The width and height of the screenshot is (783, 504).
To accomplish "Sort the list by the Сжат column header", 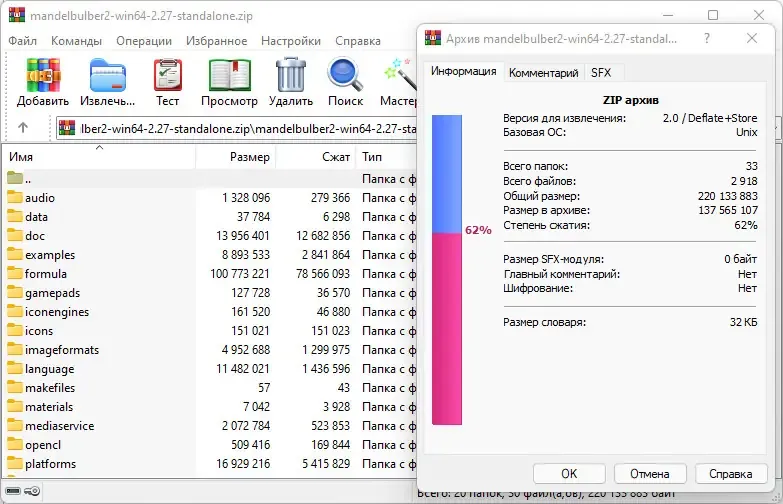I will tap(316, 157).
